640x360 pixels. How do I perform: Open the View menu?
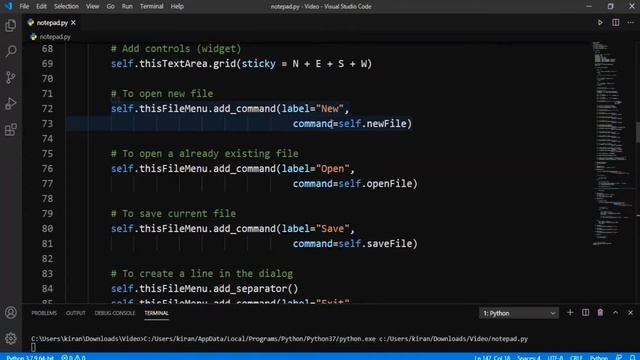pyautogui.click(x=92, y=7)
